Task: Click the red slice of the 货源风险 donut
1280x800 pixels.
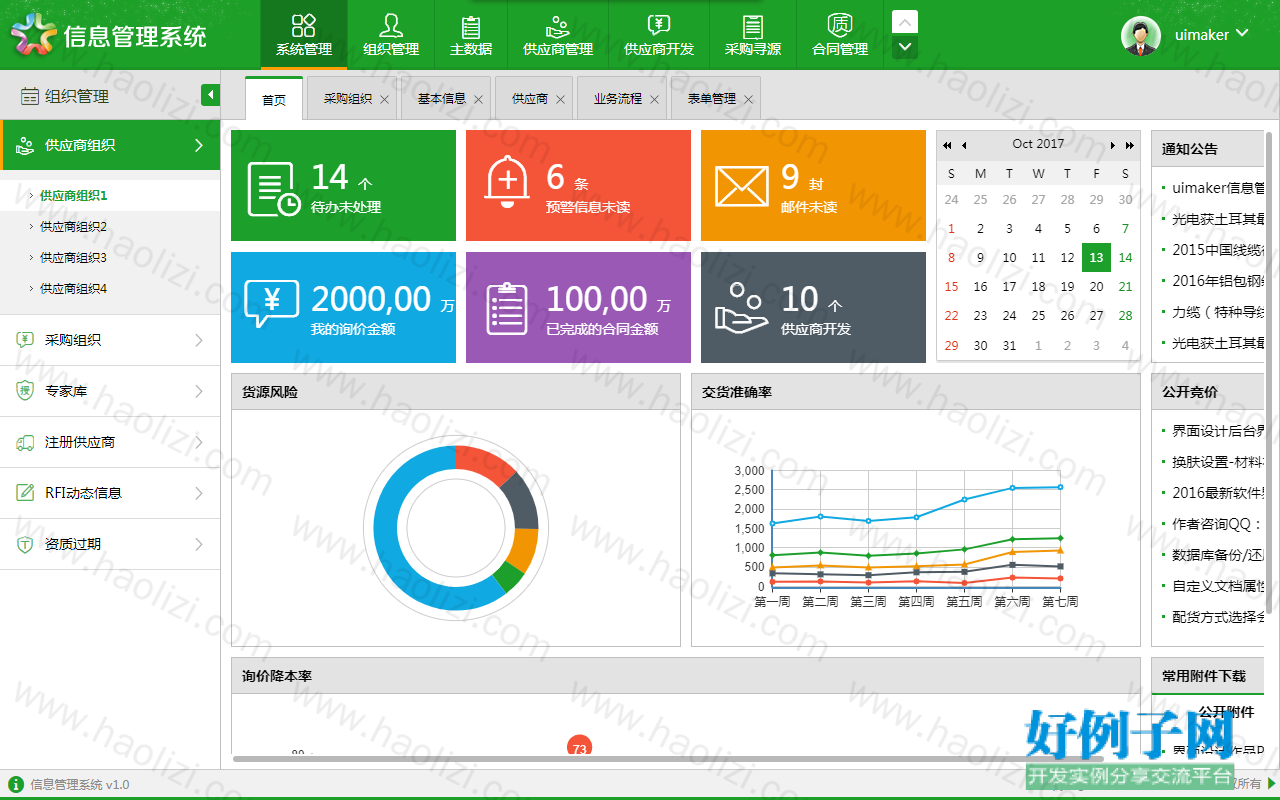Action: [x=483, y=463]
